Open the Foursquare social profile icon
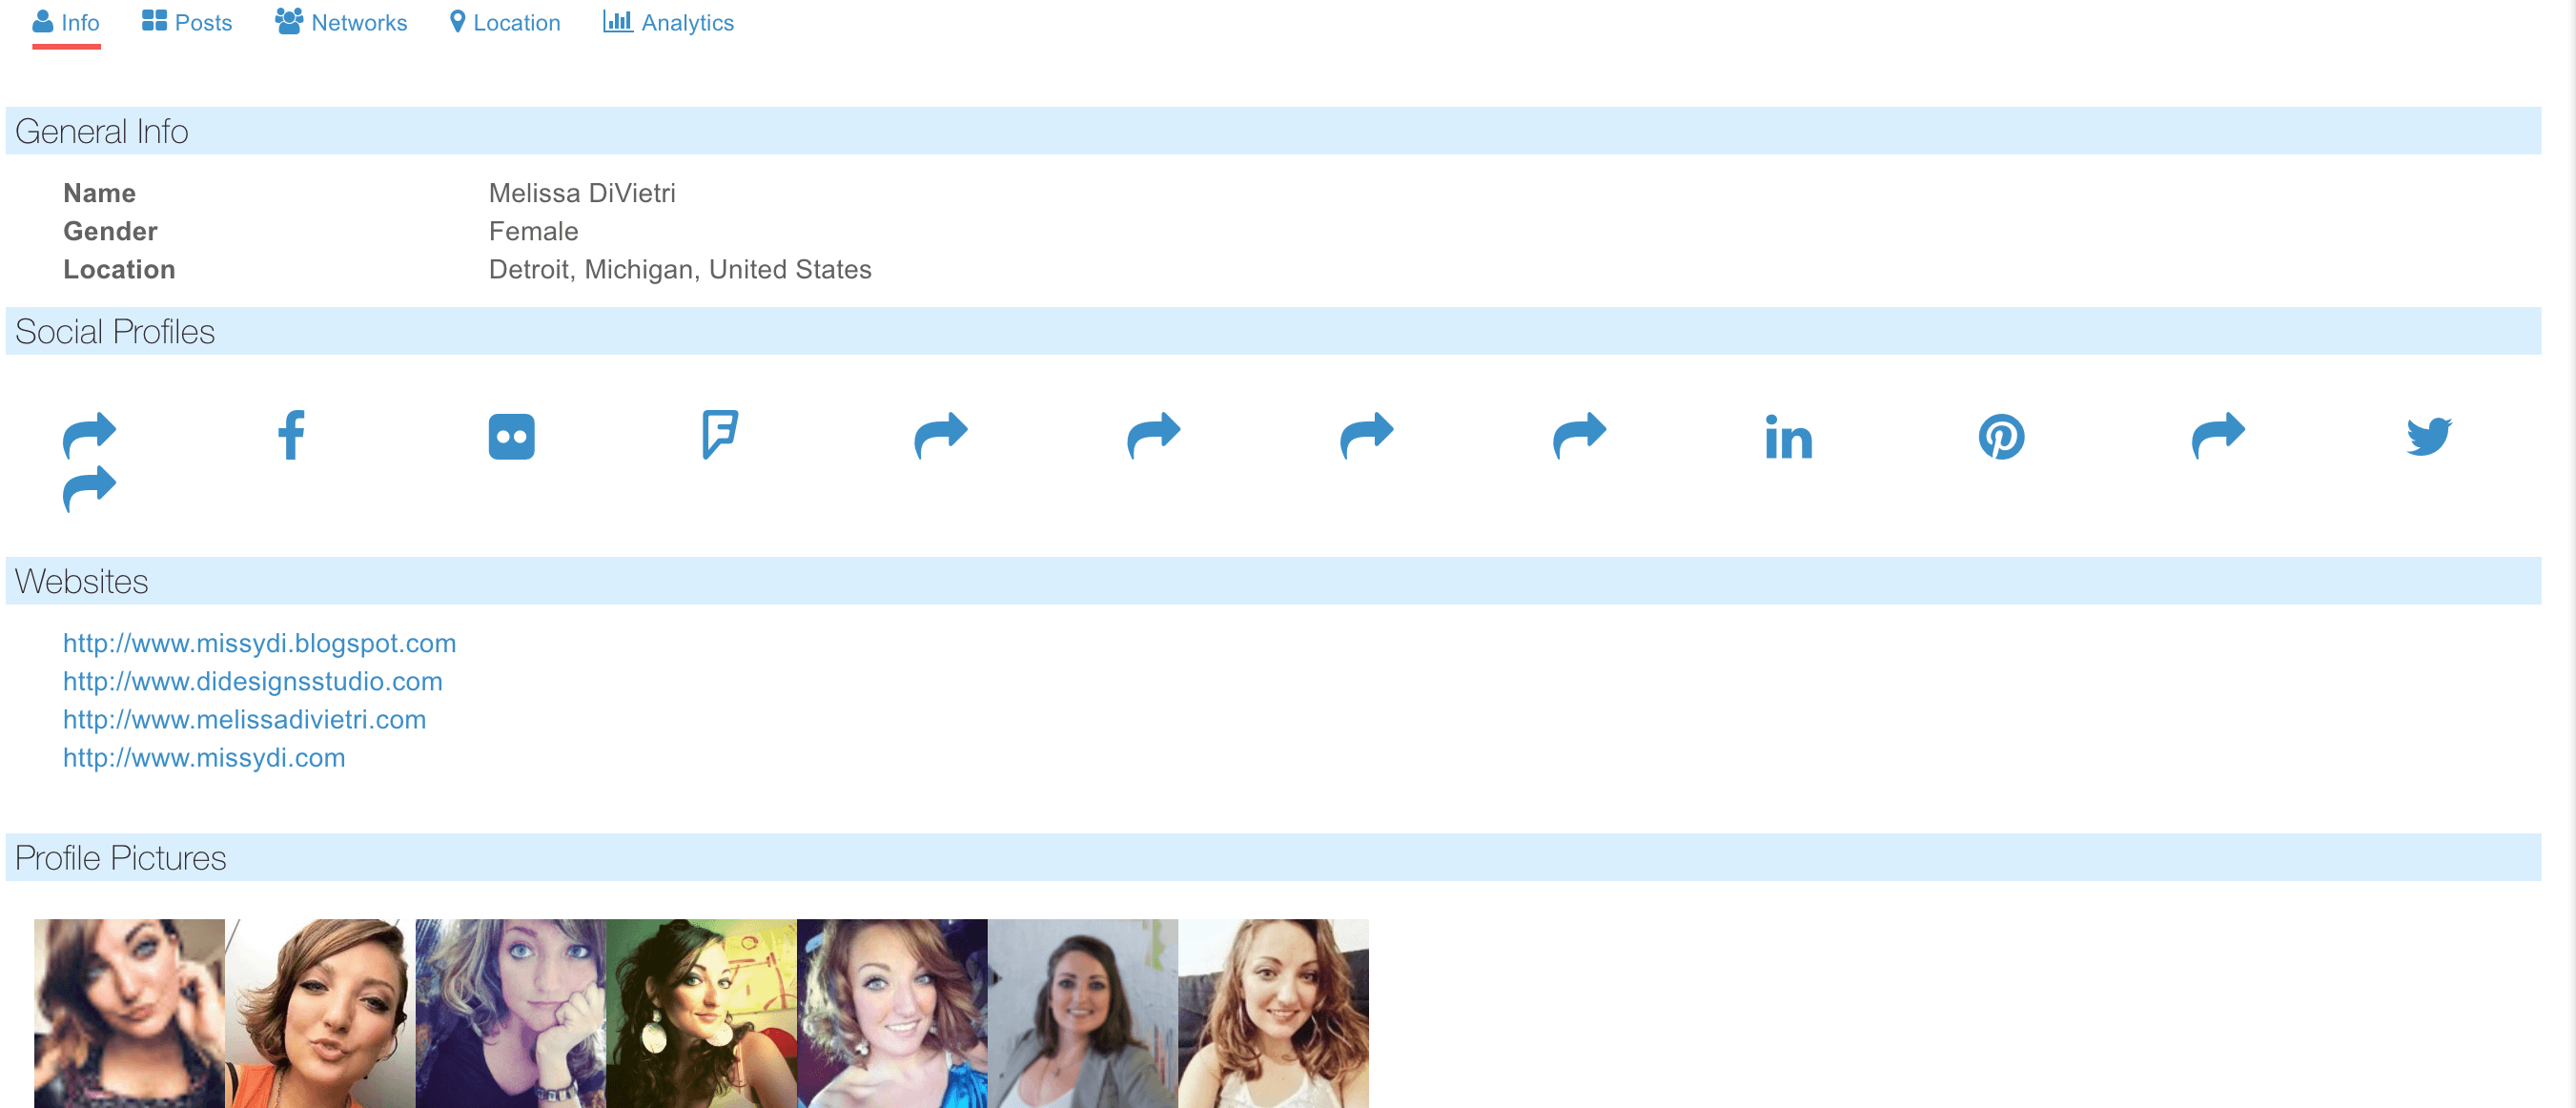 [x=720, y=434]
